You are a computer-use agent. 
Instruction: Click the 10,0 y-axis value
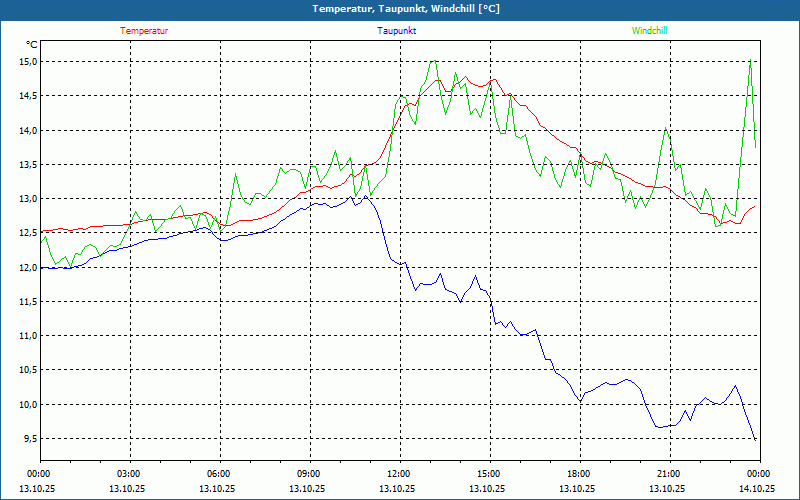tap(29, 405)
